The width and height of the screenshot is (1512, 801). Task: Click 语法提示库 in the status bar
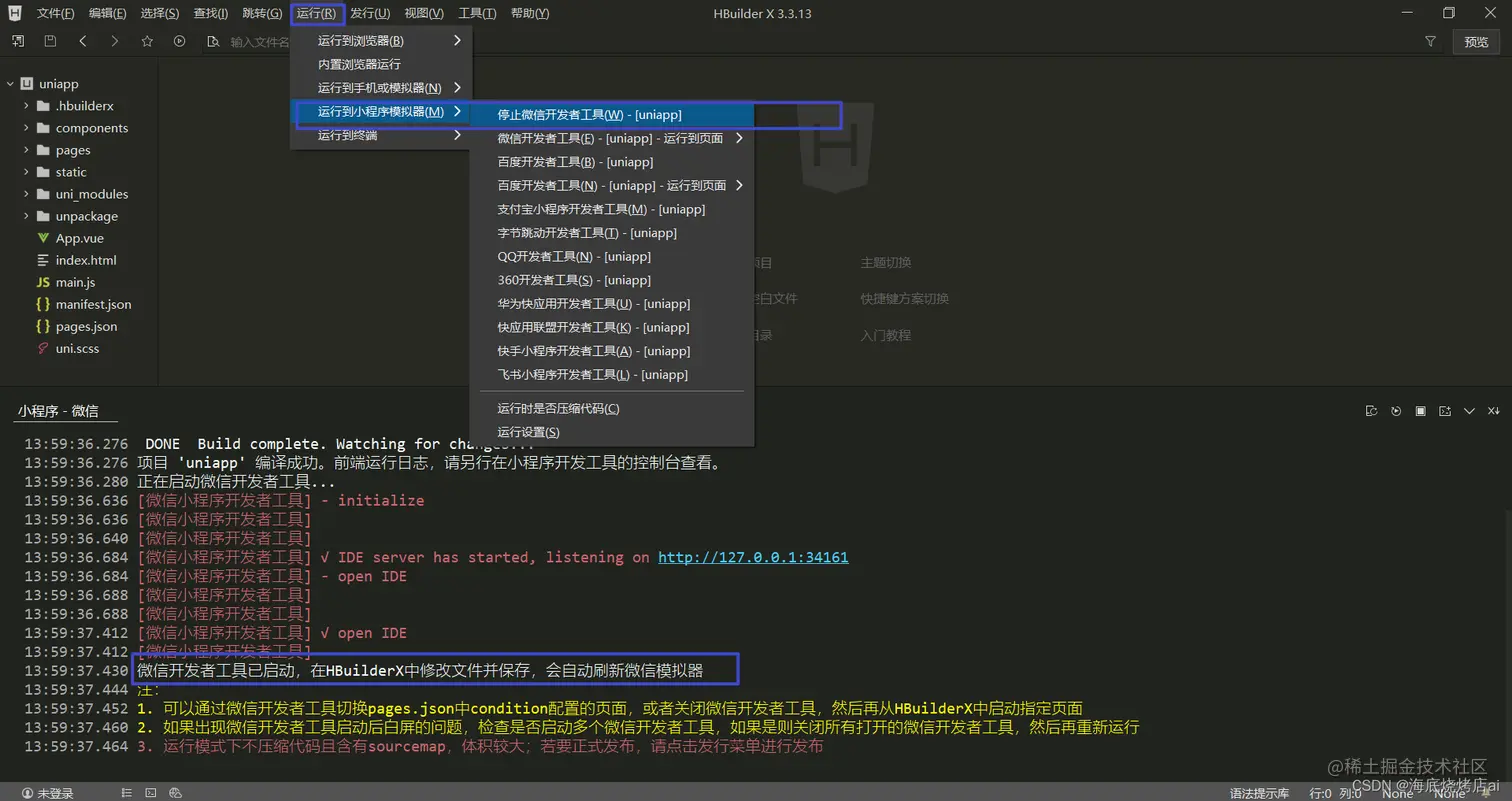(x=1259, y=793)
